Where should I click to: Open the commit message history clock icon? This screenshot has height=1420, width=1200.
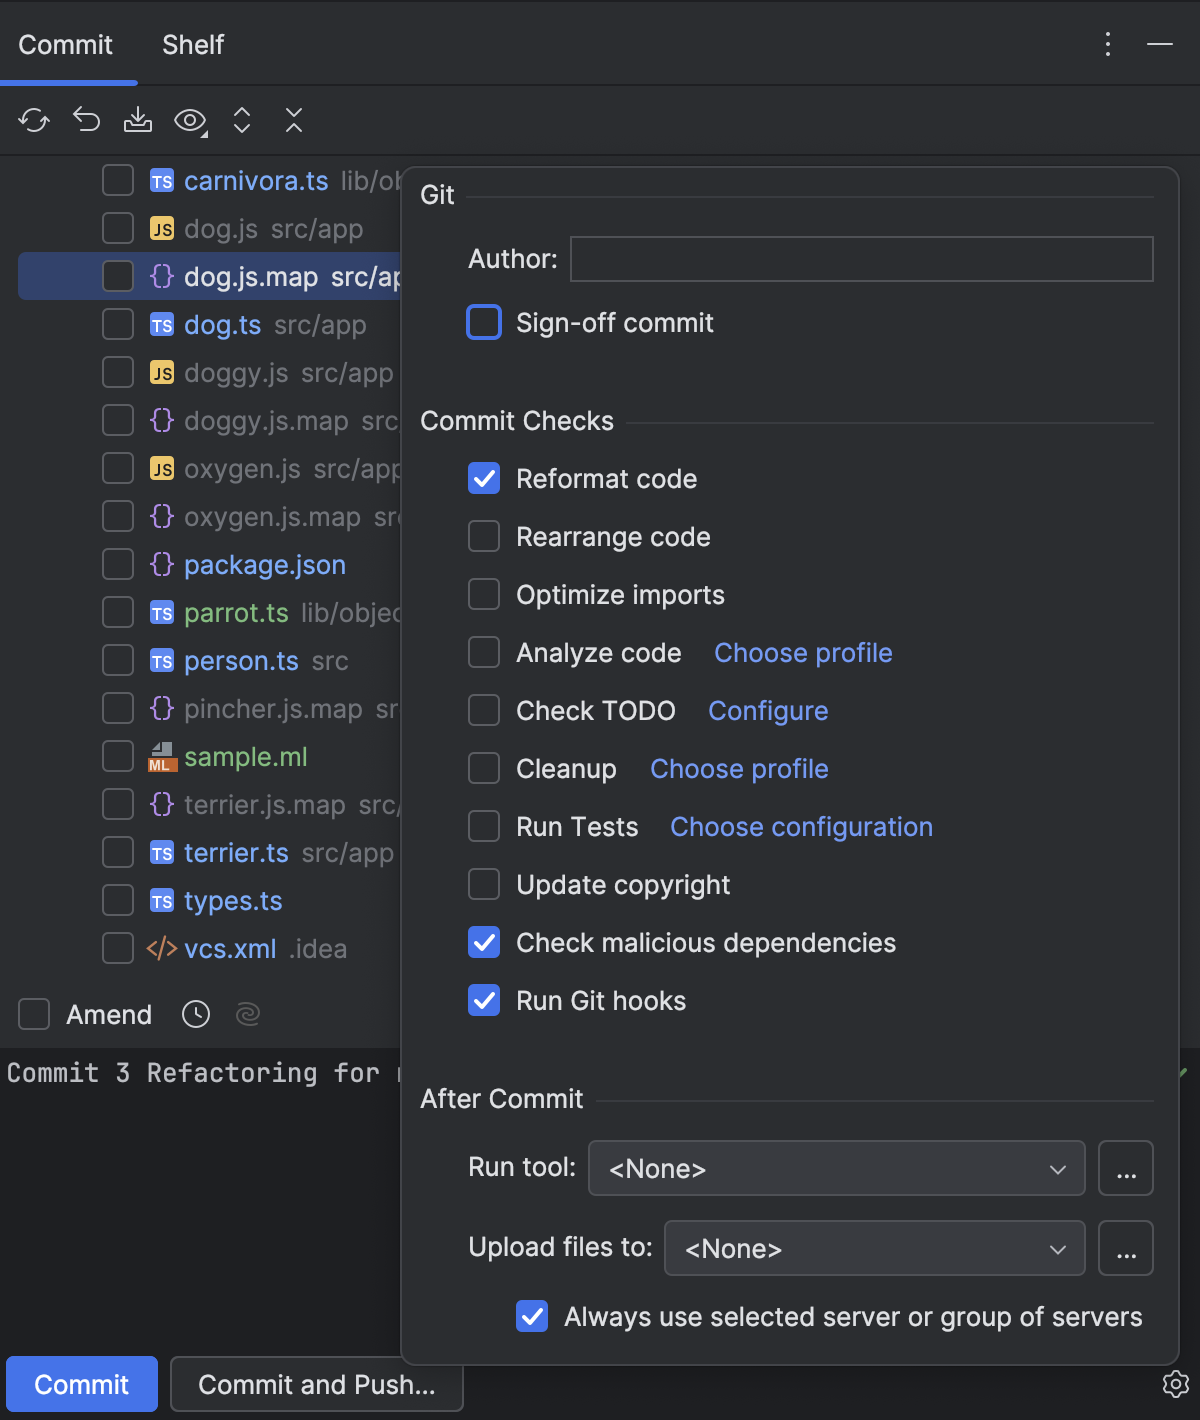pos(195,1014)
